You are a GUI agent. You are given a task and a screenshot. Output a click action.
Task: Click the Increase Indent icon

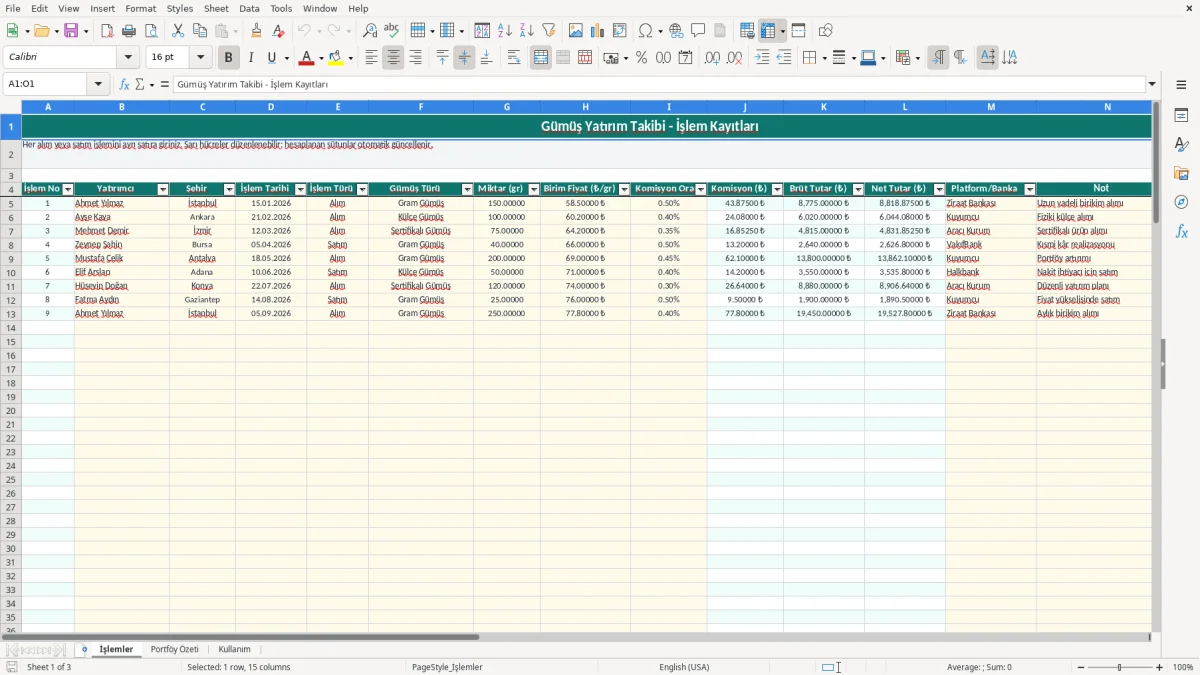[x=762, y=58]
